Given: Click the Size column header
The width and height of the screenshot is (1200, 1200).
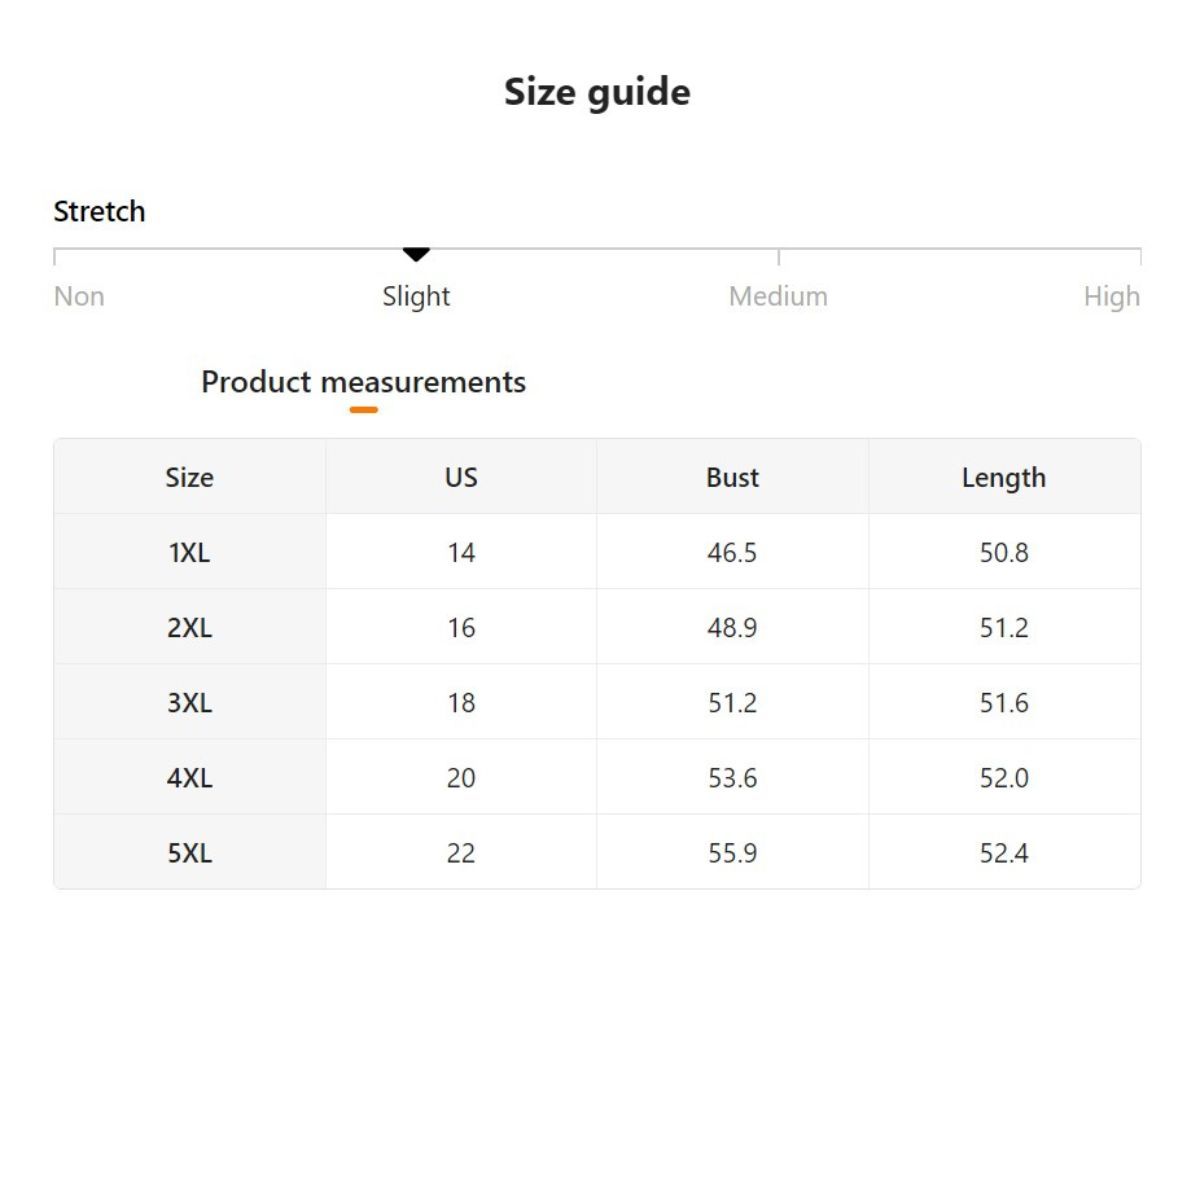Looking at the screenshot, I should tap(189, 477).
